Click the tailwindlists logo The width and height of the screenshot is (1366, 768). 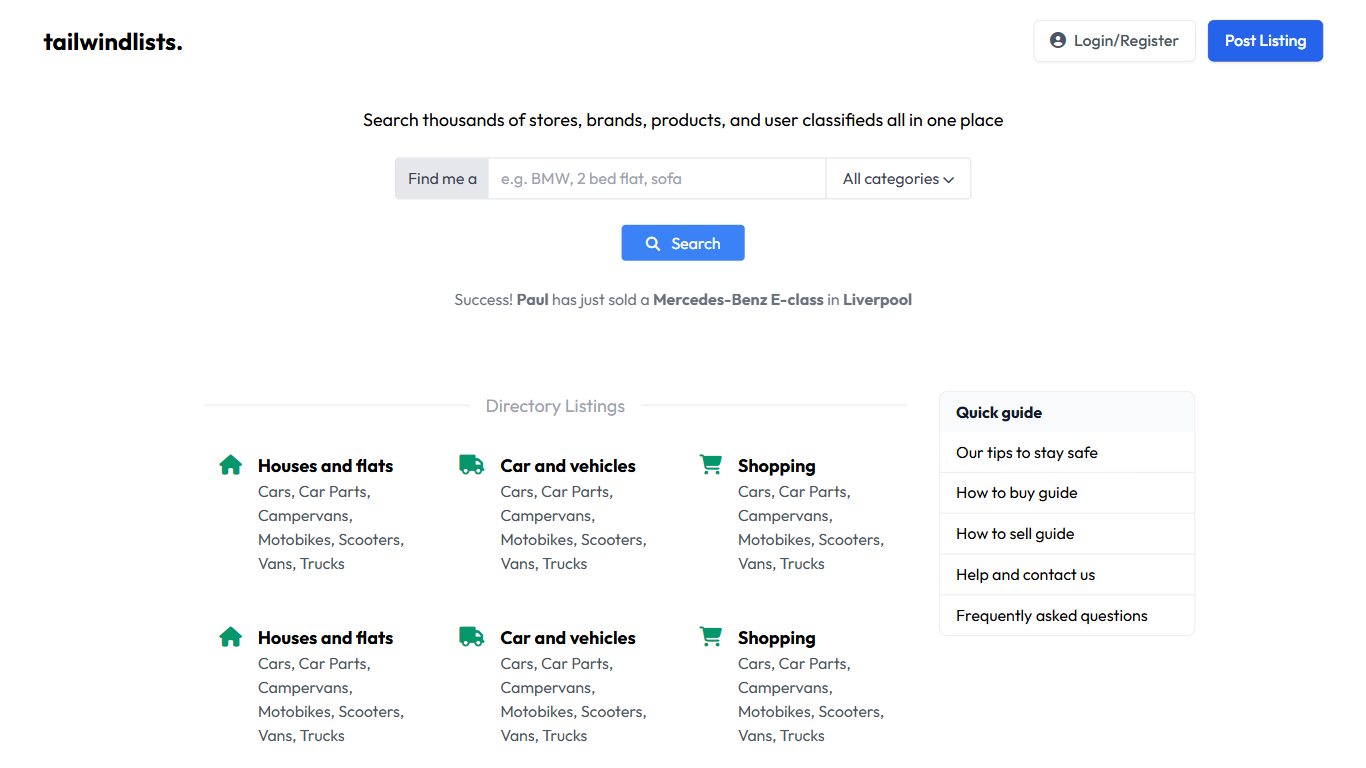pos(113,41)
